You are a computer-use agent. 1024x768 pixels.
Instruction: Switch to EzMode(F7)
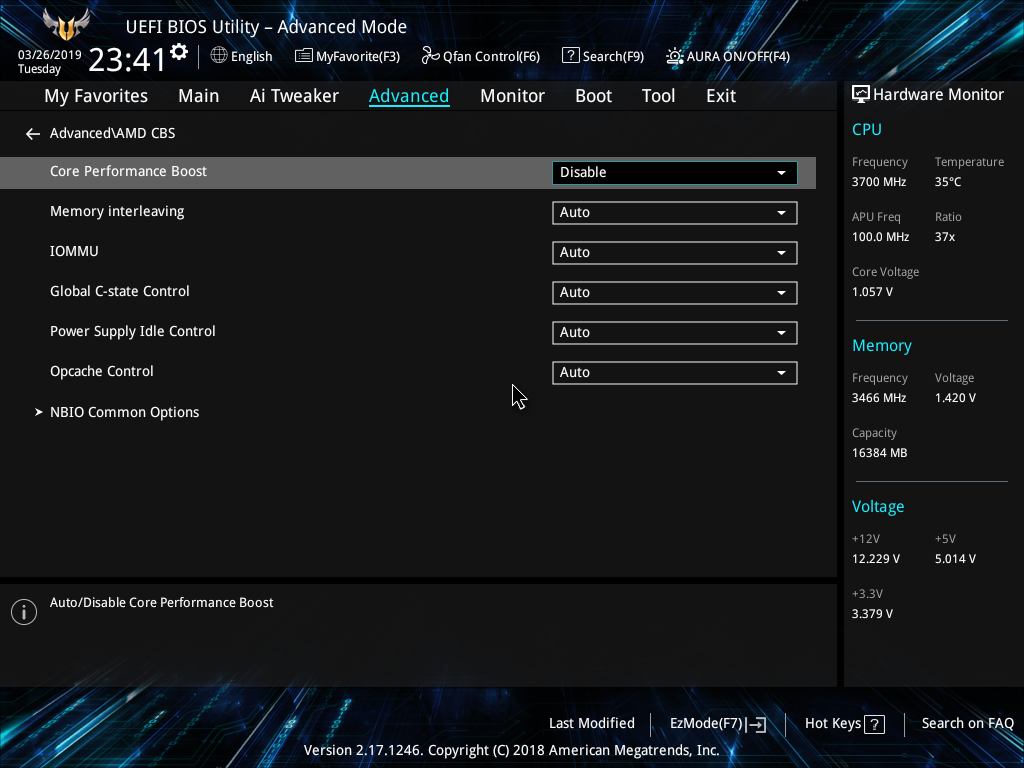[718, 724]
